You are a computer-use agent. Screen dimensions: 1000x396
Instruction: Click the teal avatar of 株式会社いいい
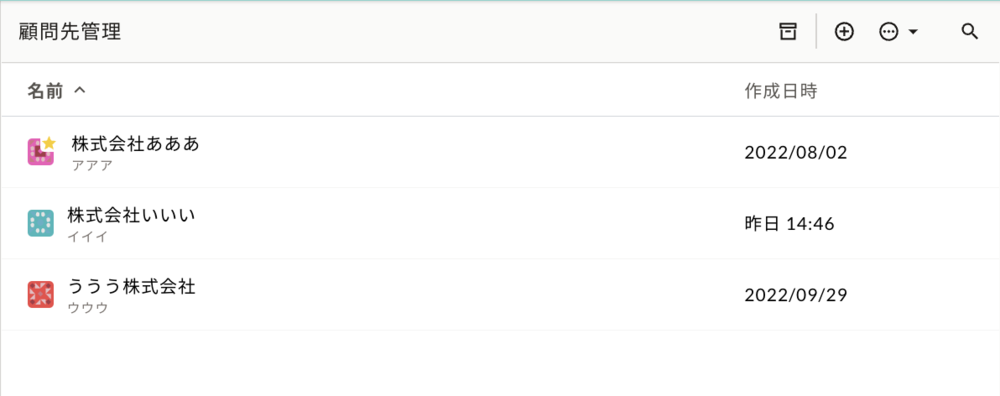tap(40, 223)
